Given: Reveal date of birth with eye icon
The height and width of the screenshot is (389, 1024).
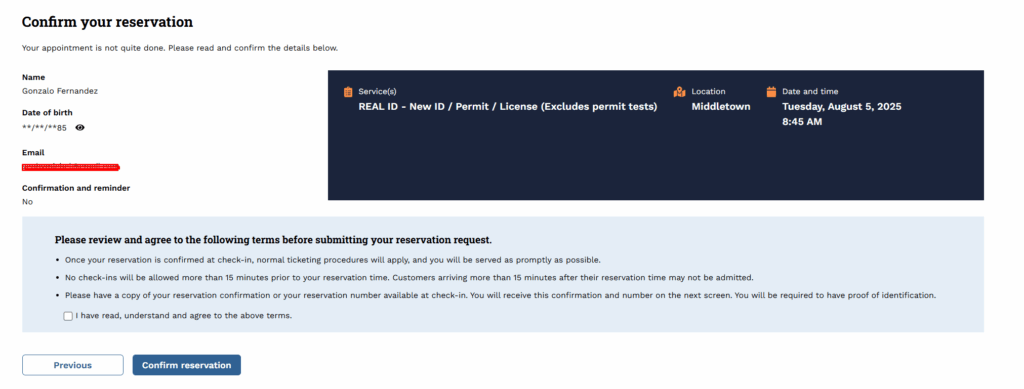Looking at the screenshot, I should [x=80, y=128].
